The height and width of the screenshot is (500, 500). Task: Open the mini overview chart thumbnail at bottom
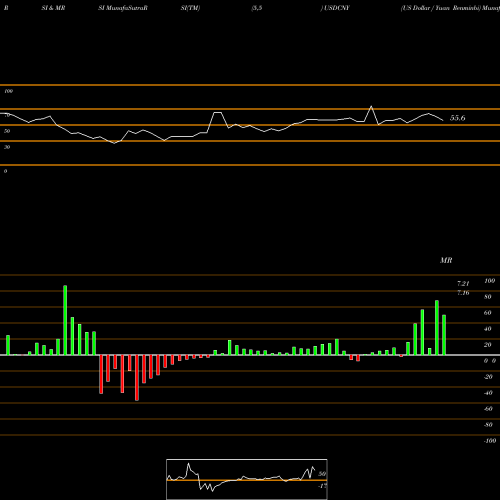(x=247, y=479)
